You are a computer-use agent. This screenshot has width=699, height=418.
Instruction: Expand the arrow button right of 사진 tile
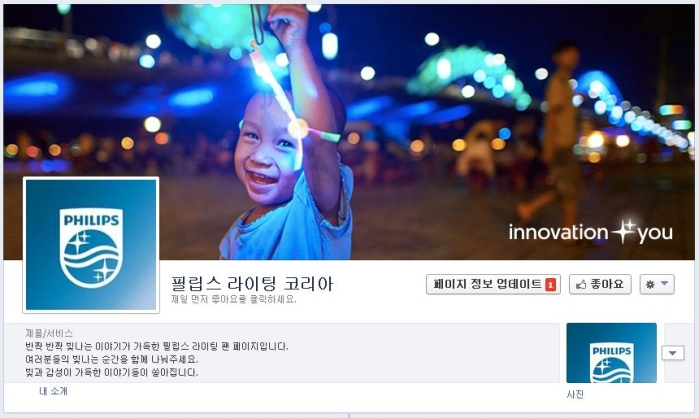click(x=673, y=353)
